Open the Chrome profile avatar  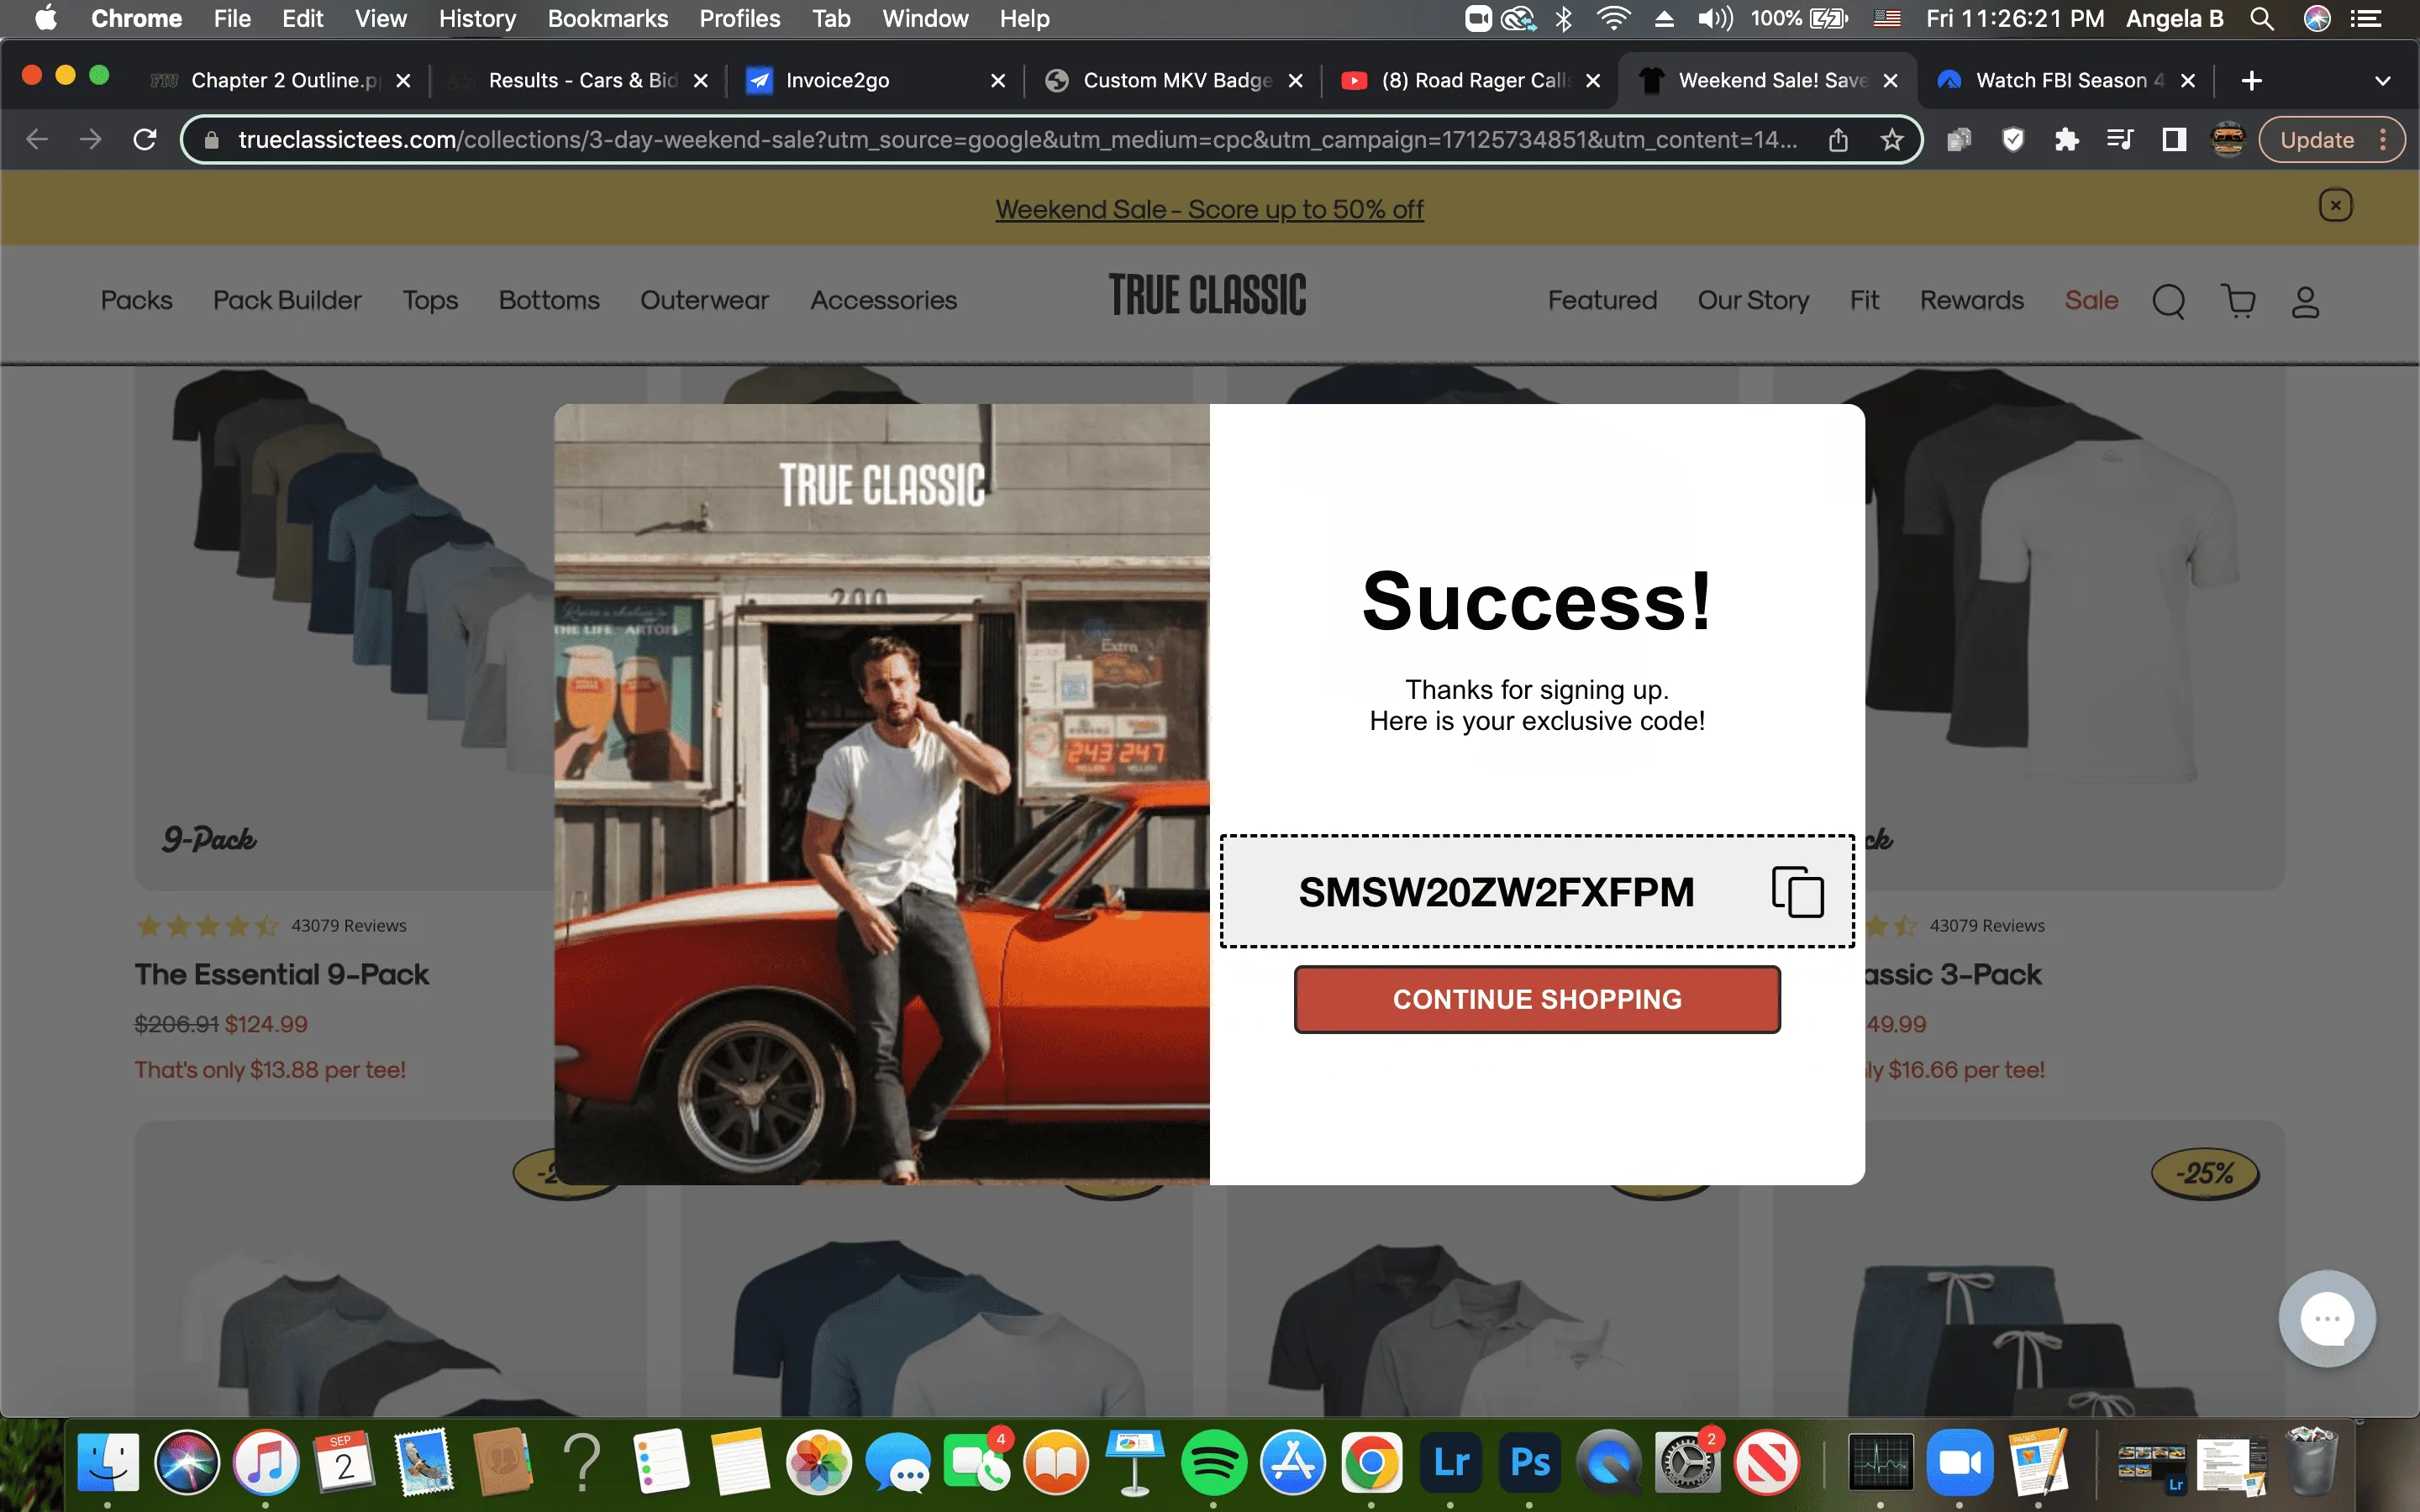[x=2227, y=139]
